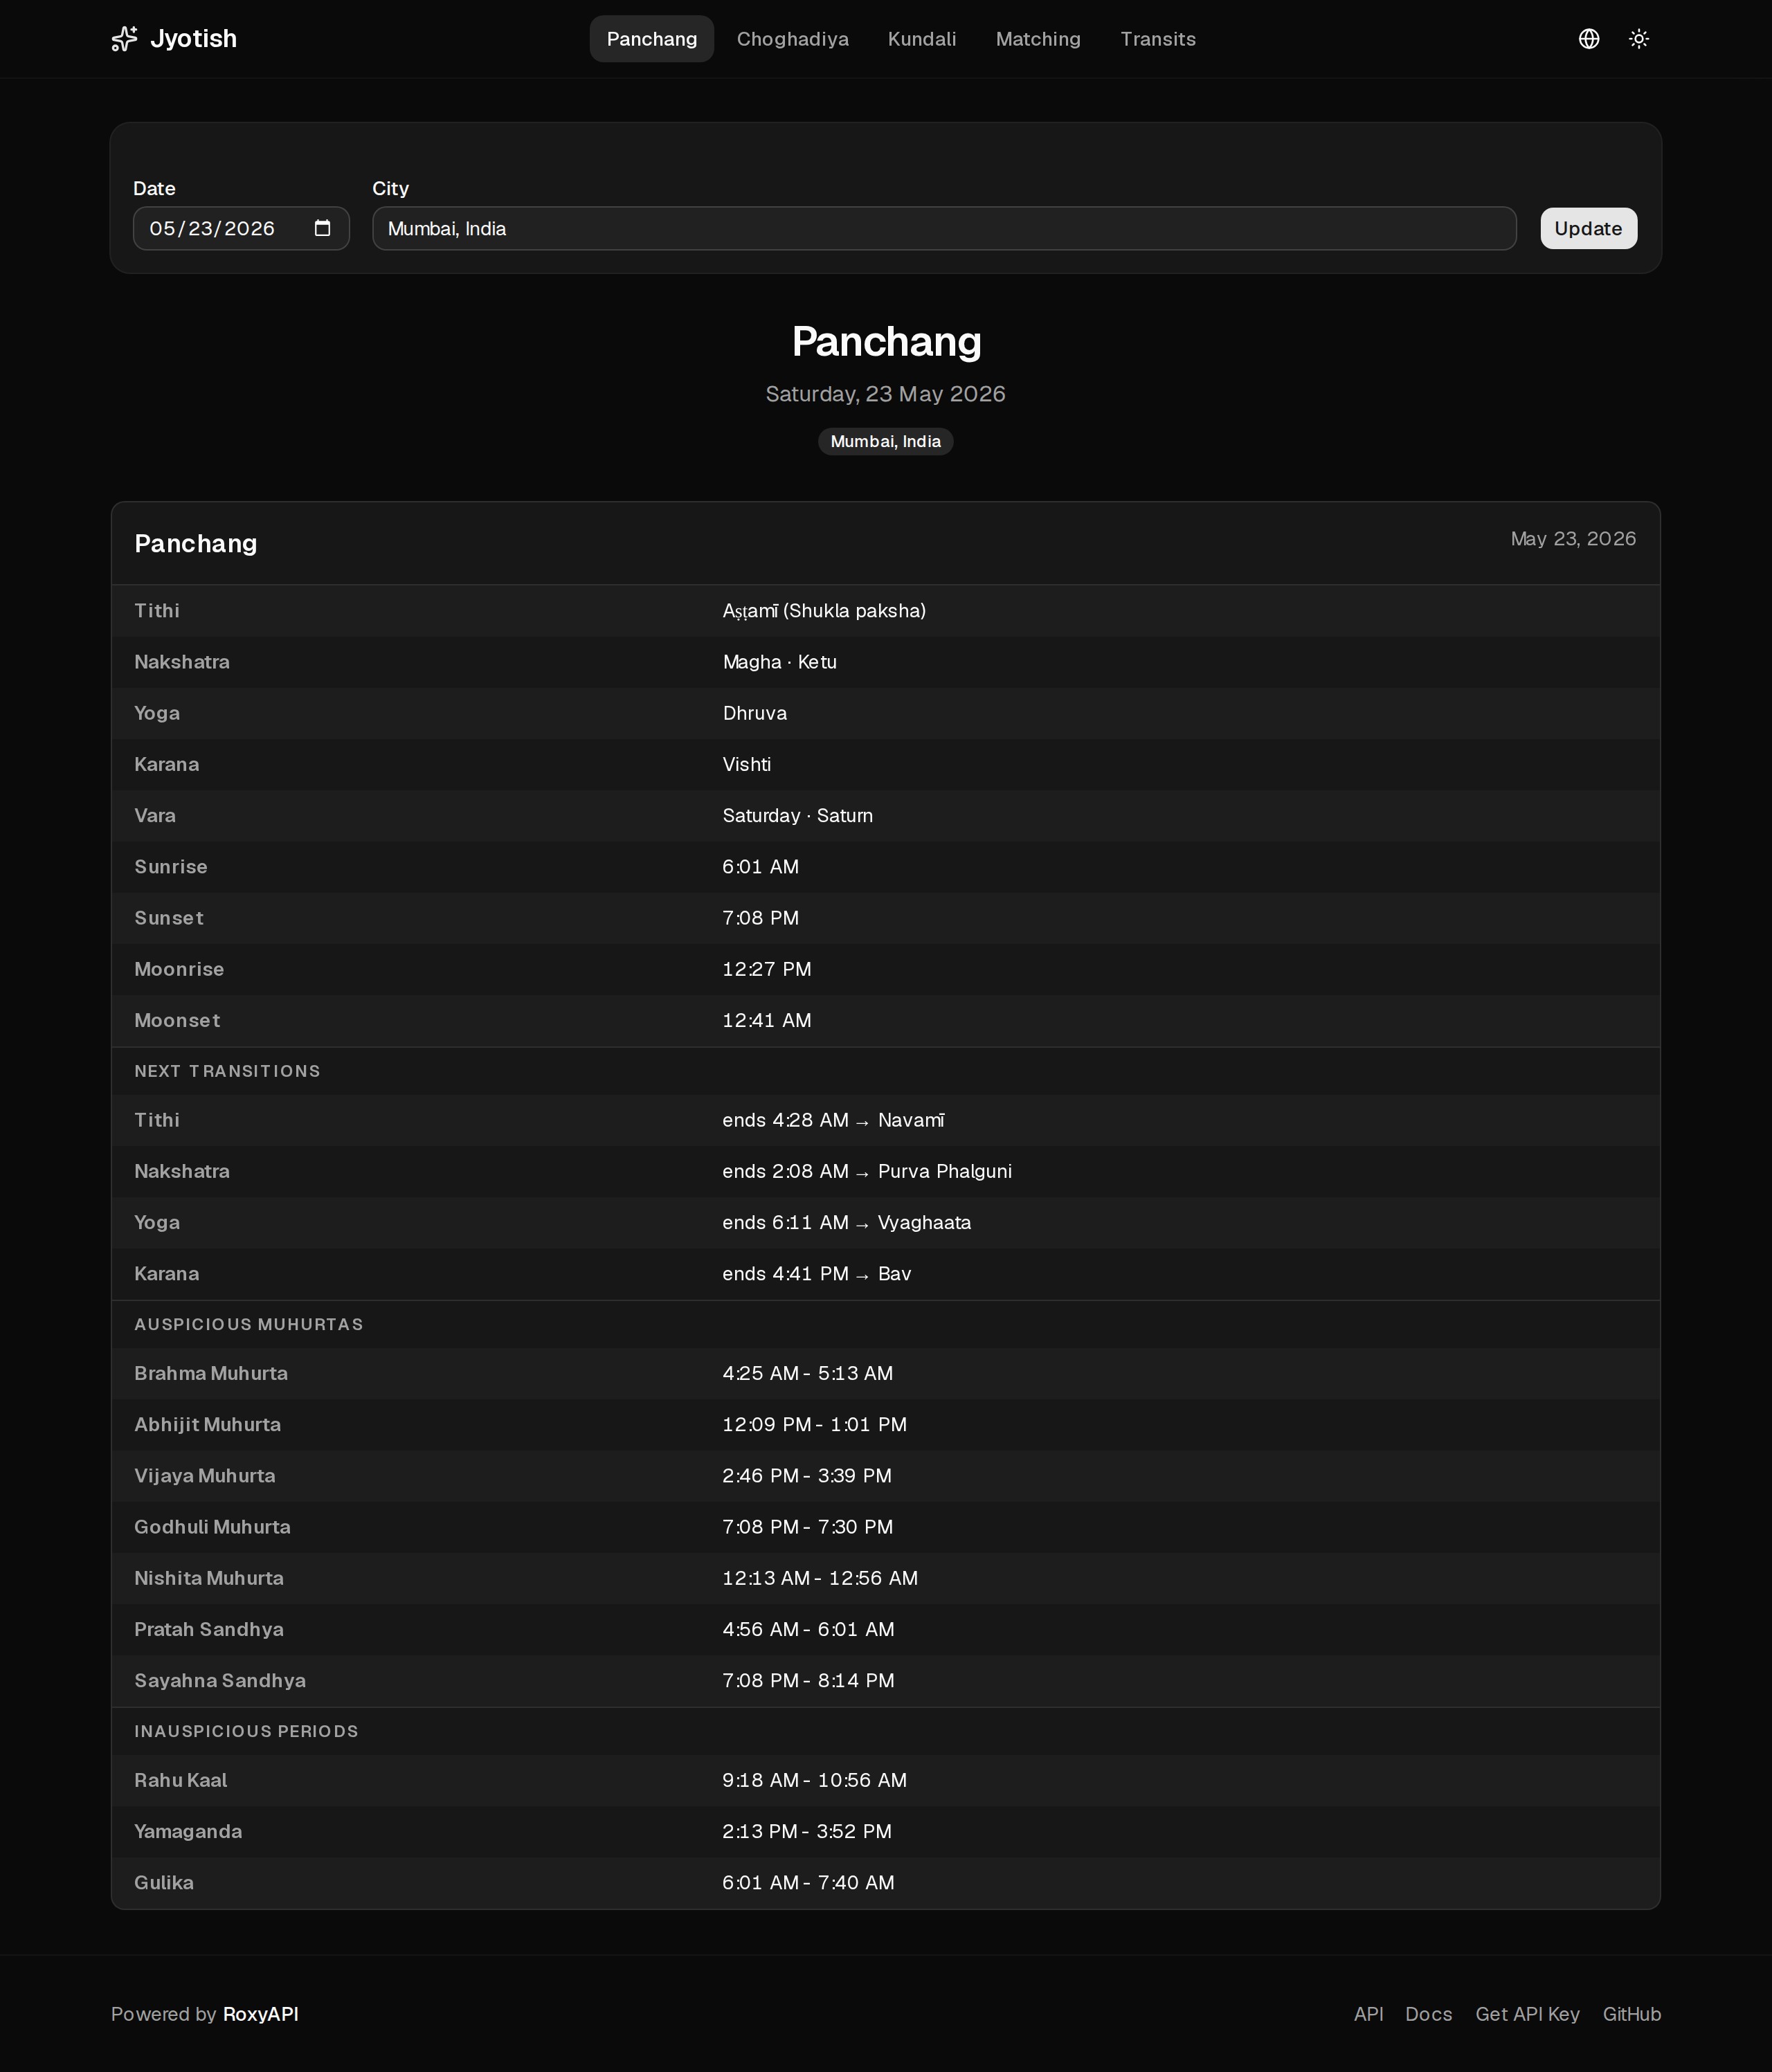Switch to the Panchang tab

(x=651, y=39)
